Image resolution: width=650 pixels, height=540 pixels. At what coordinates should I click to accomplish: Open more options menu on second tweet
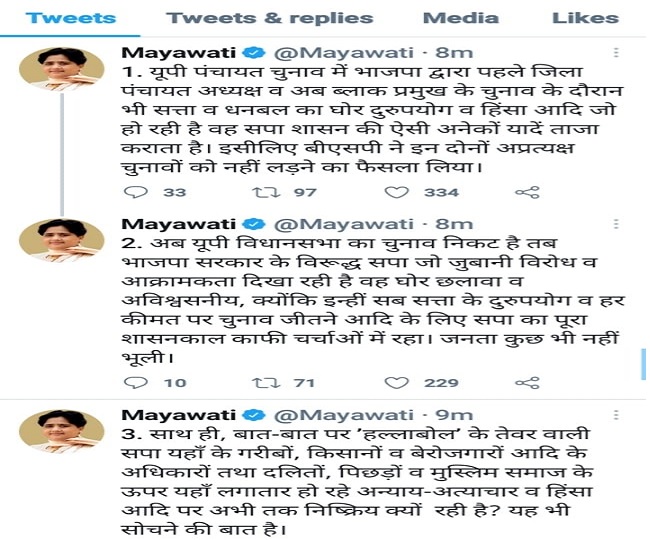[616, 224]
